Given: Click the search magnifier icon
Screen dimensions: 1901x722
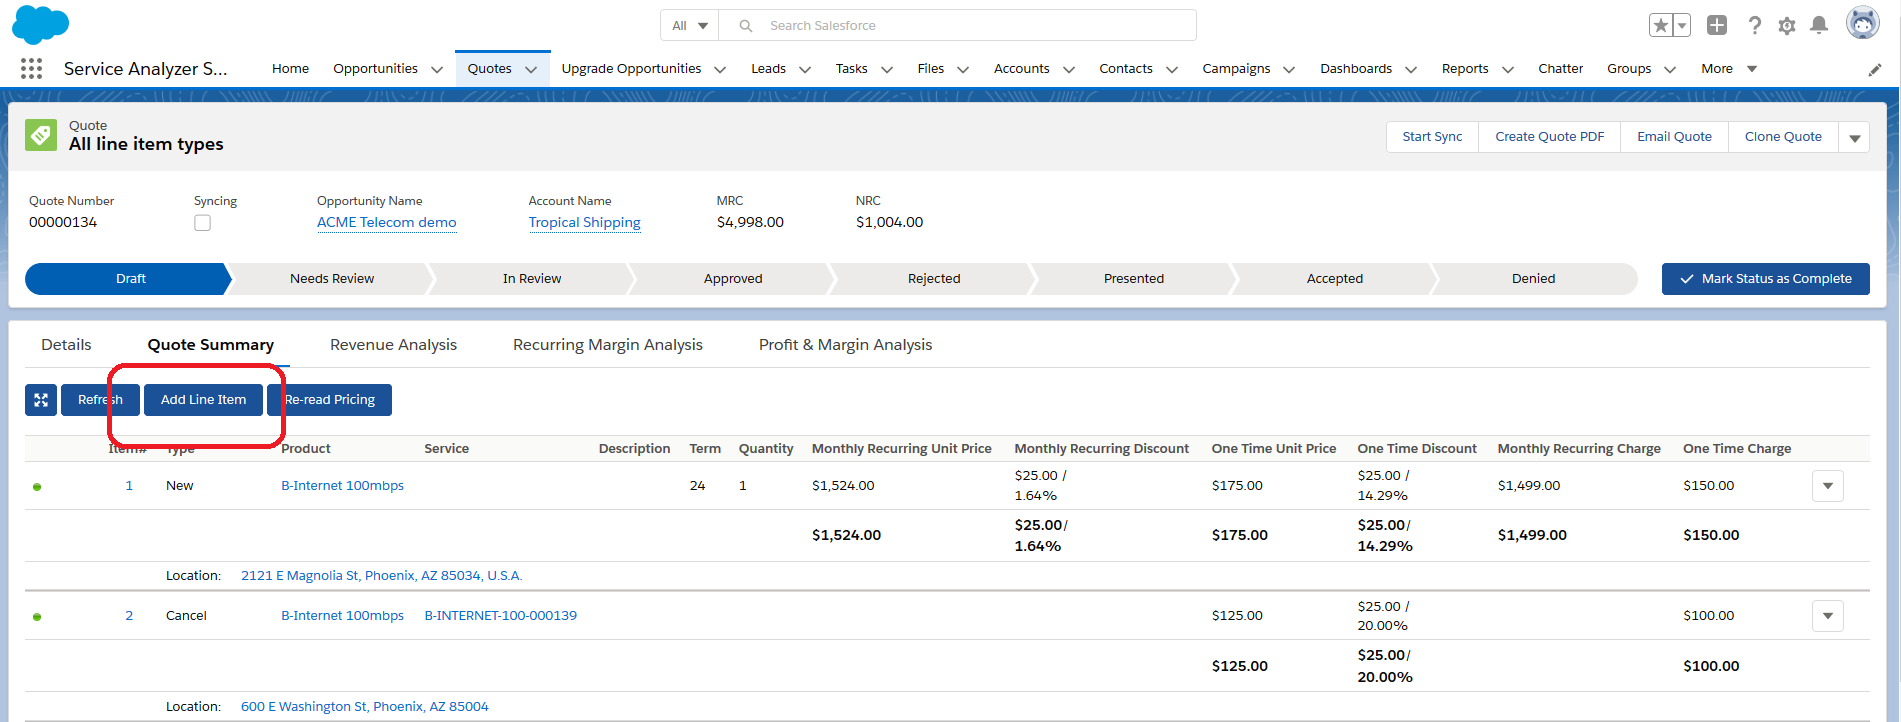Looking at the screenshot, I should tap(745, 26).
